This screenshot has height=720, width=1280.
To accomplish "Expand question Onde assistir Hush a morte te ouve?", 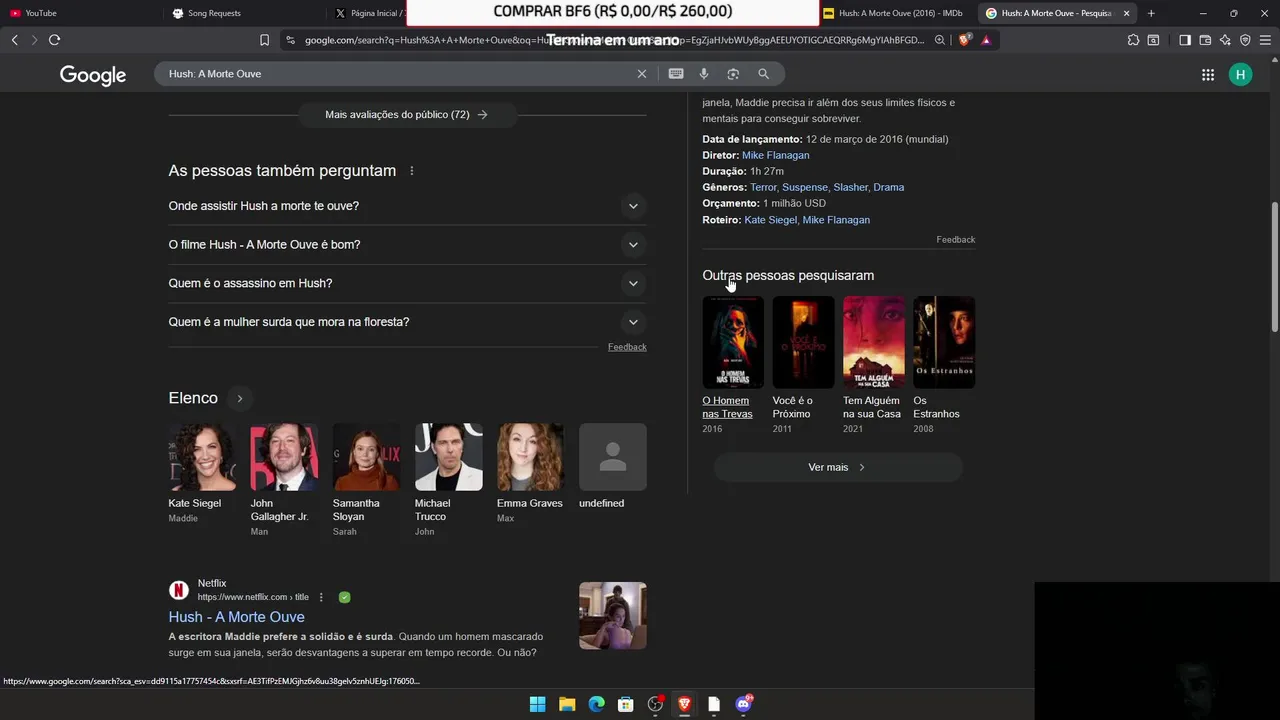I will tap(408, 206).
